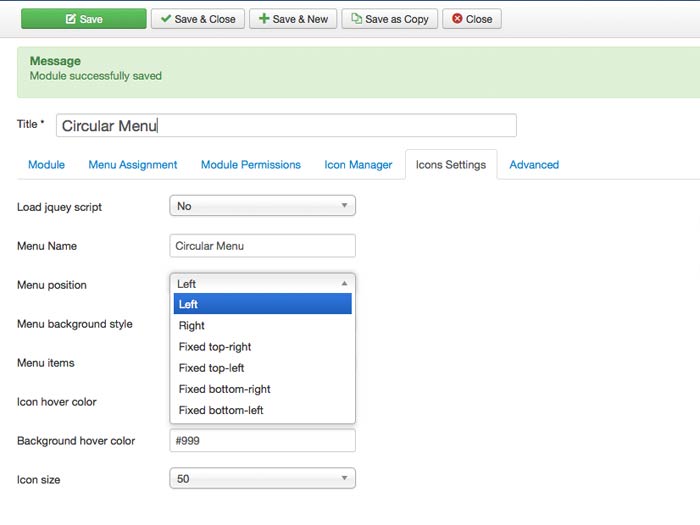Go to the Module Permissions tab
The height and width of the screenshot is (525, 700).
(250, 165)
